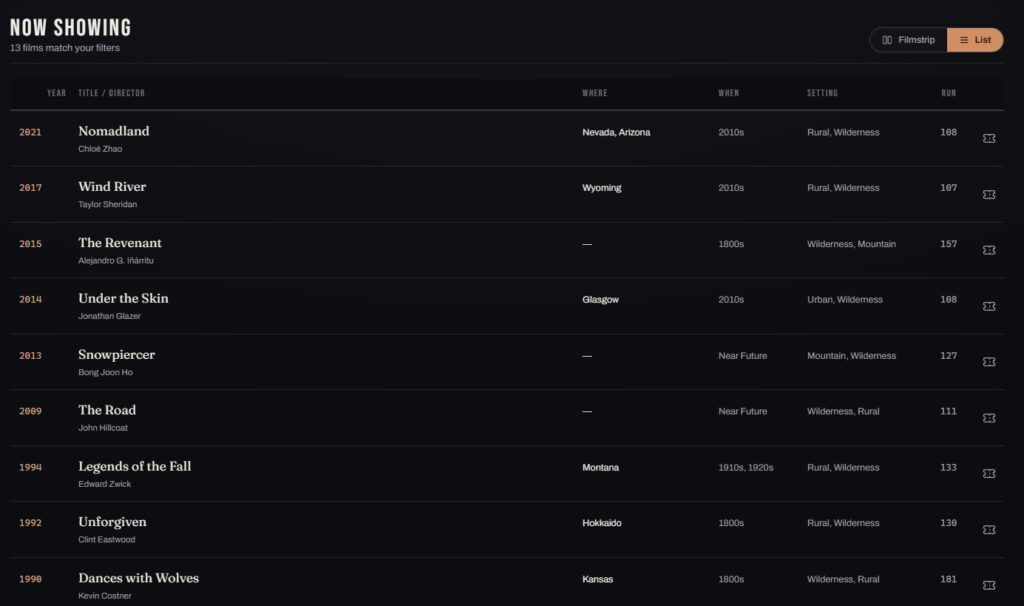Click the ticket icon for Legends of the Fall

click(989, 473)
